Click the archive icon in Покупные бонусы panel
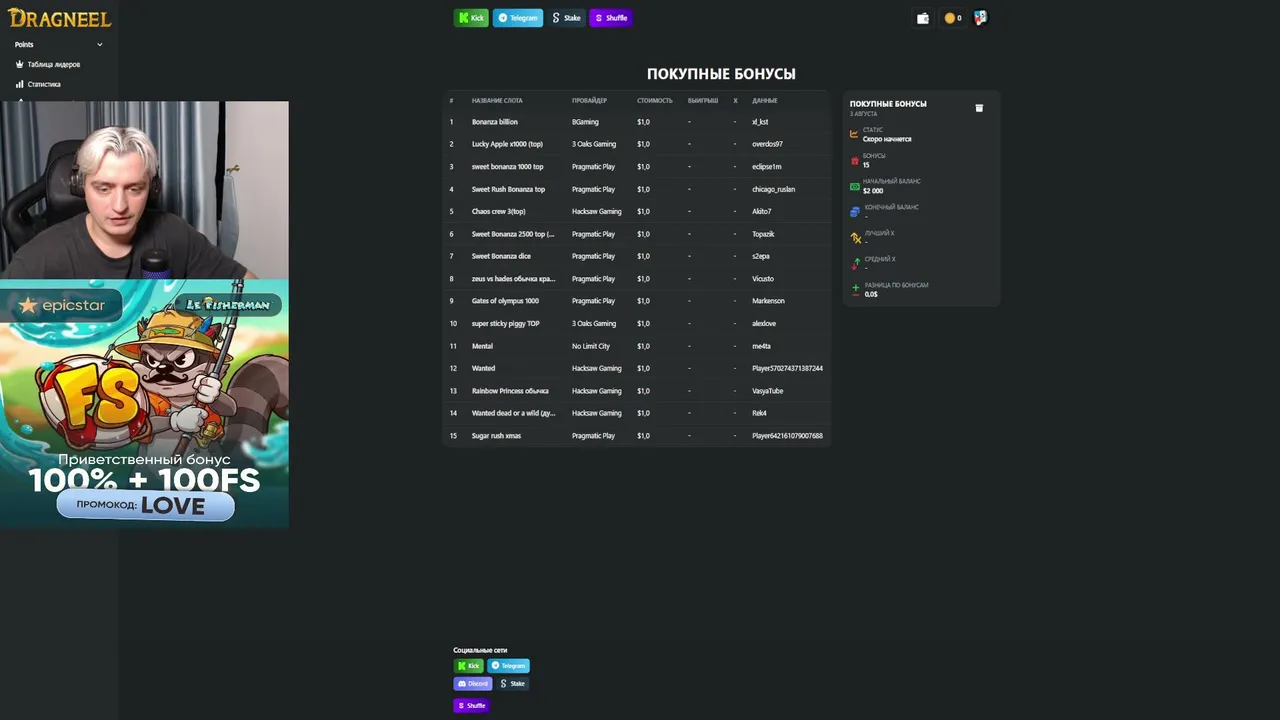 pyautogui.click(x=979, y=108)
